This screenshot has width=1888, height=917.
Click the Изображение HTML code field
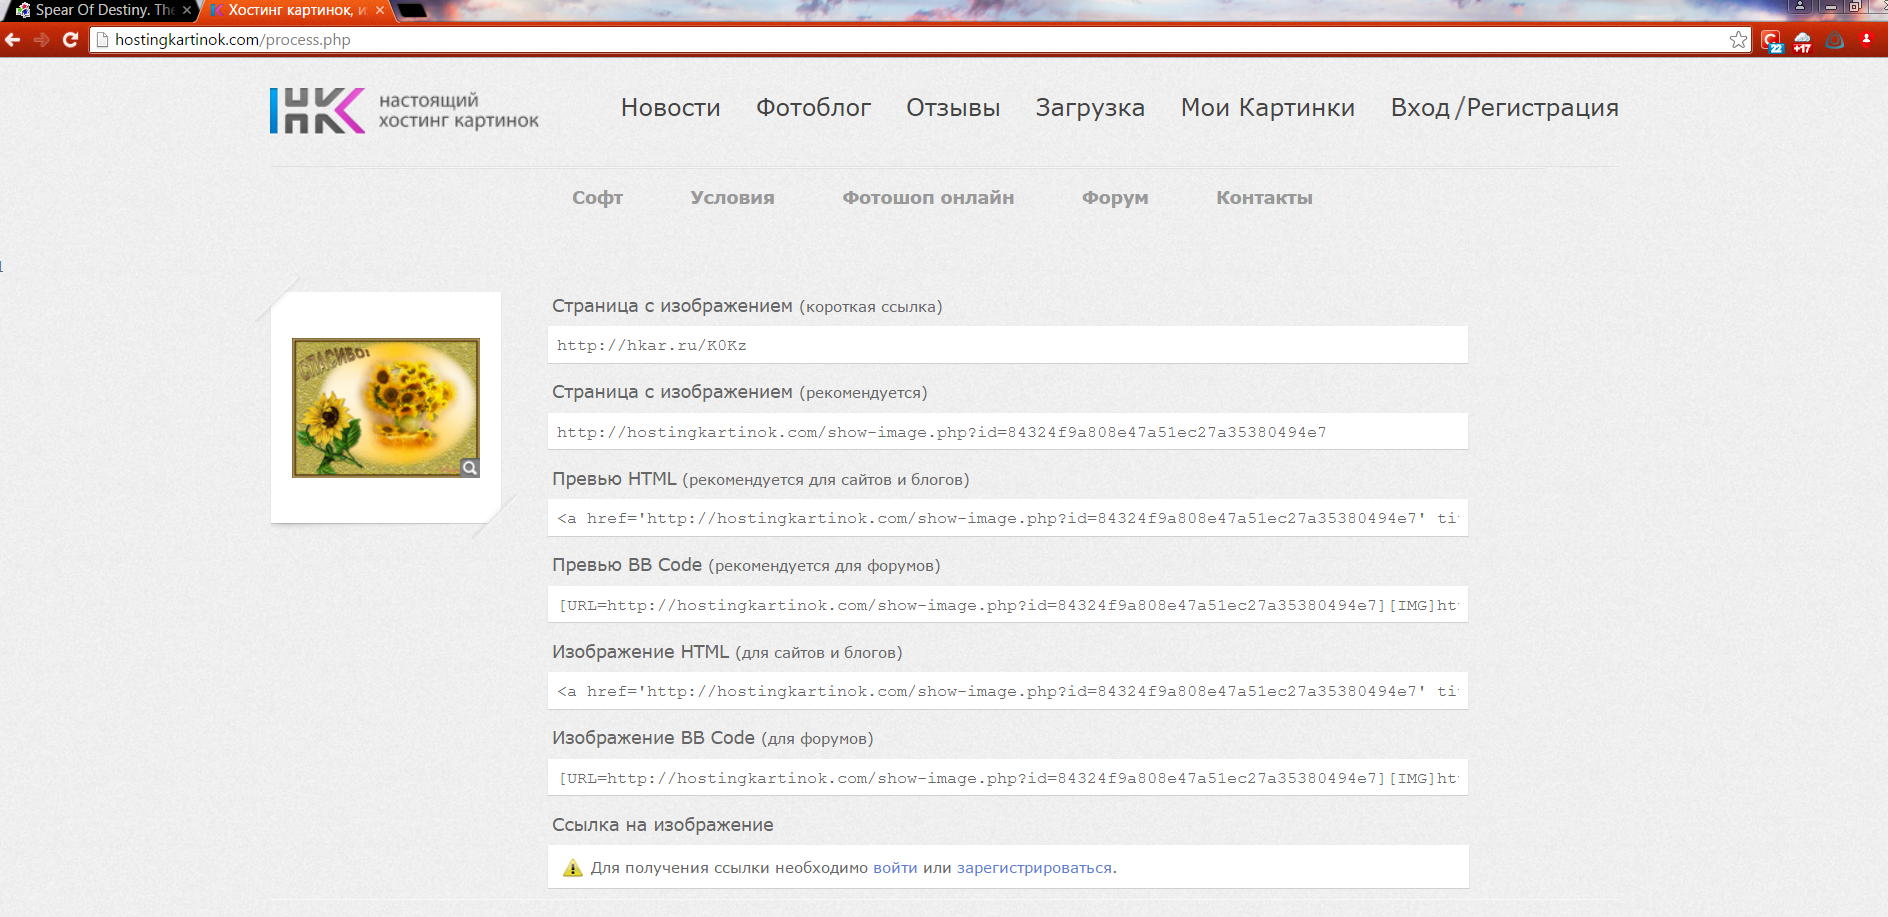point(1008,691)
